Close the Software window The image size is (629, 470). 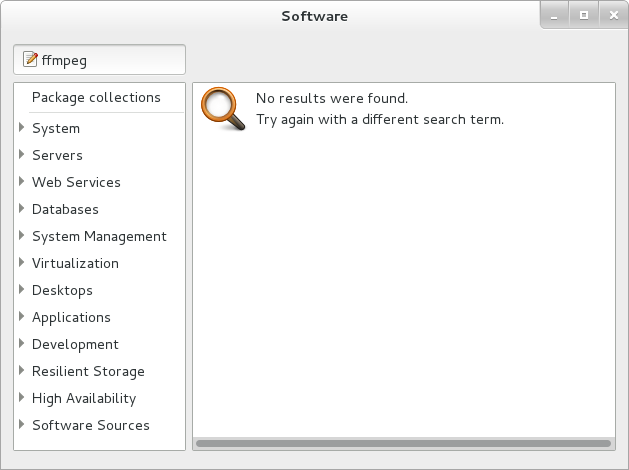tap(611, 14)
